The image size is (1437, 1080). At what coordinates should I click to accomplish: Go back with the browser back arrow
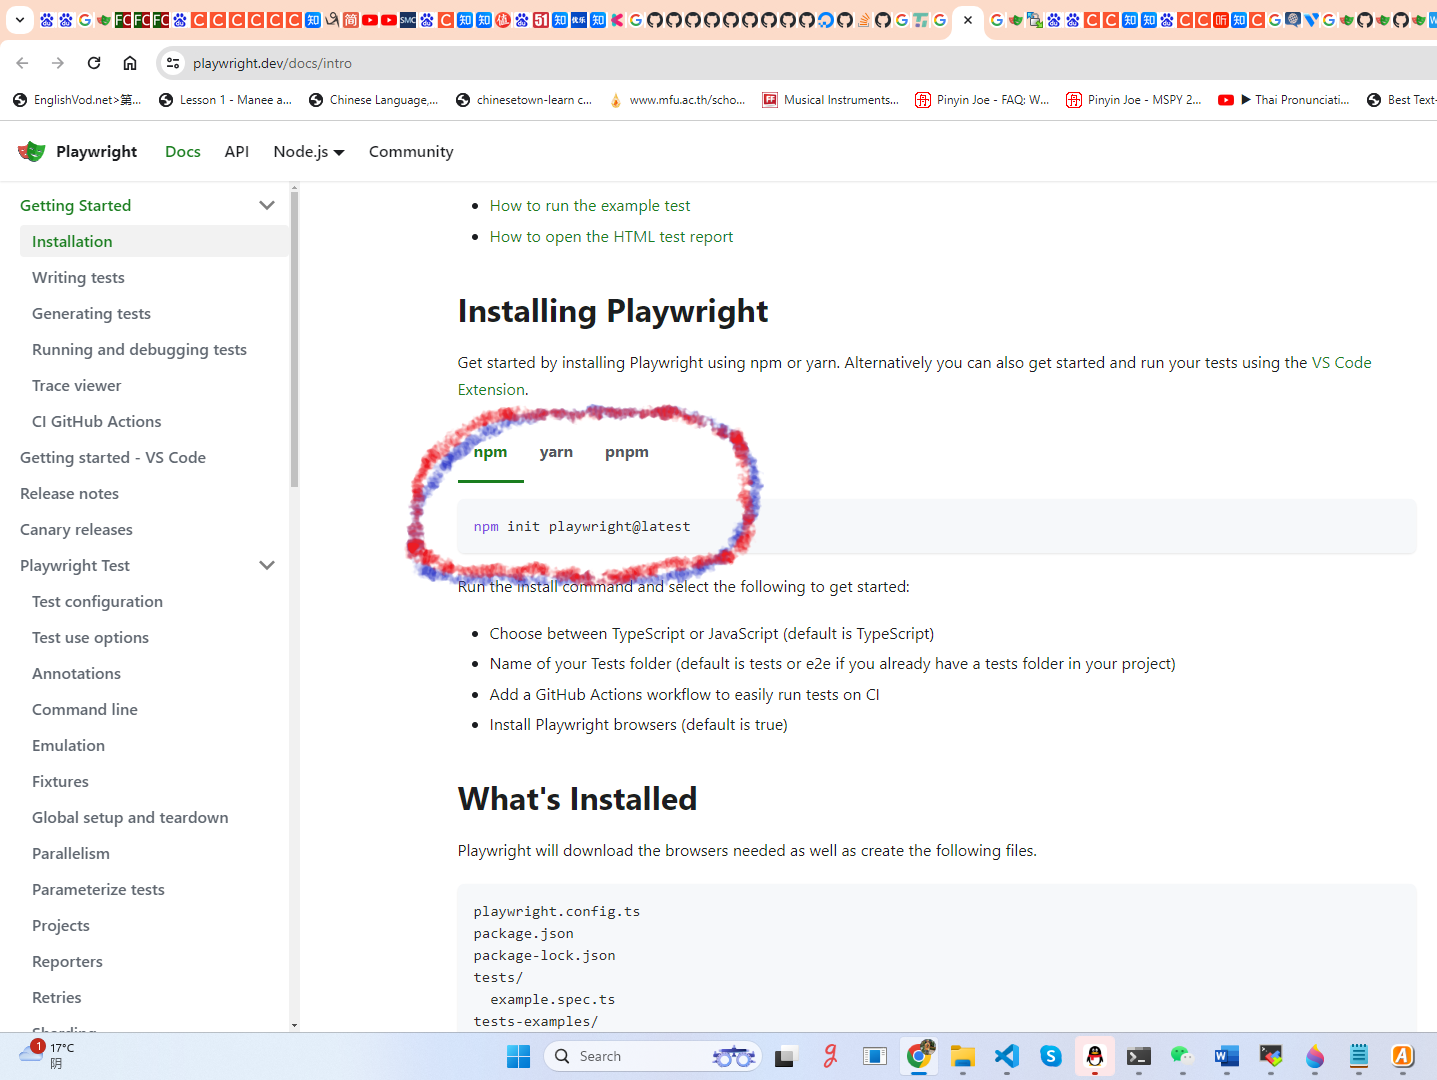pos(22,63)
